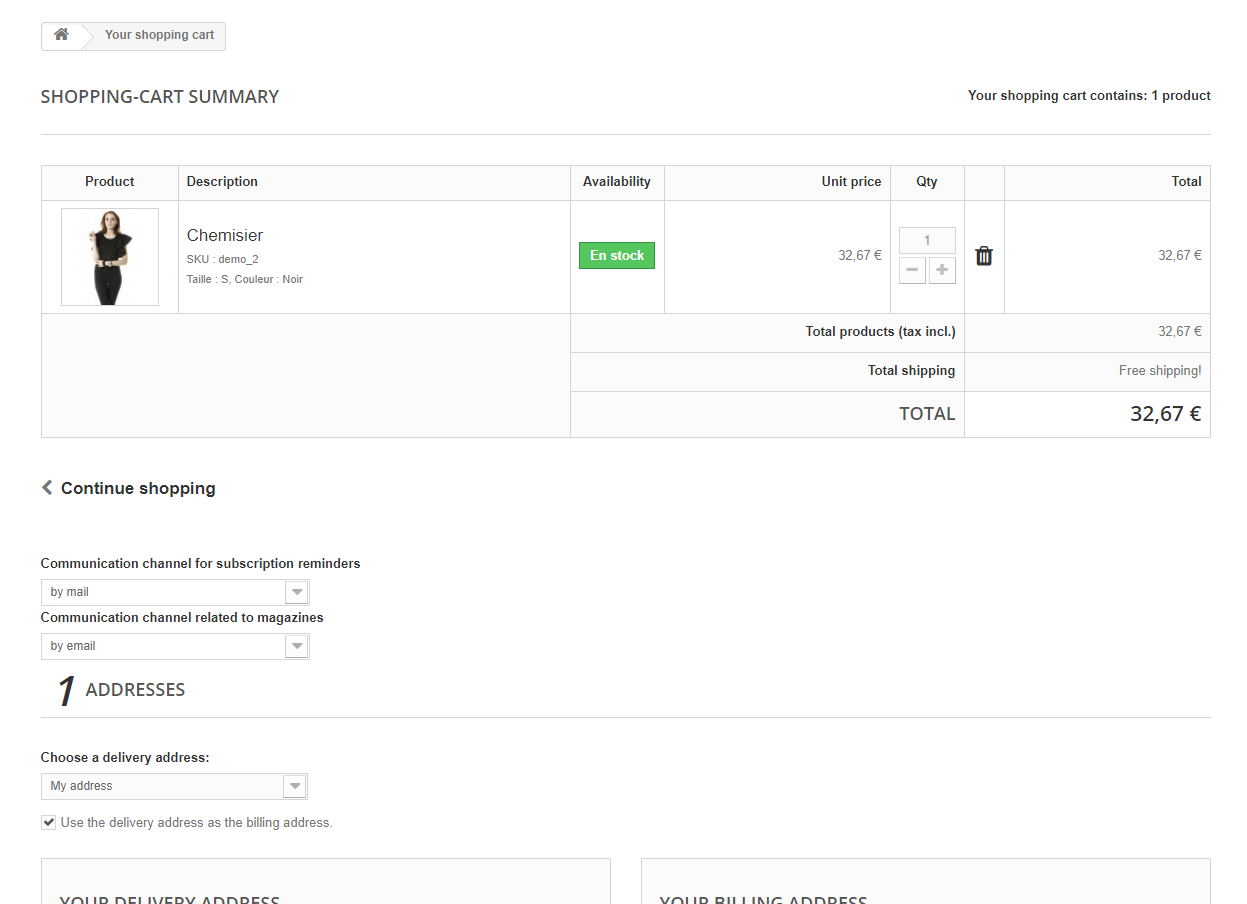Open the subscription reminders channel dropdown
The image size is (1247, 904).
175,592
